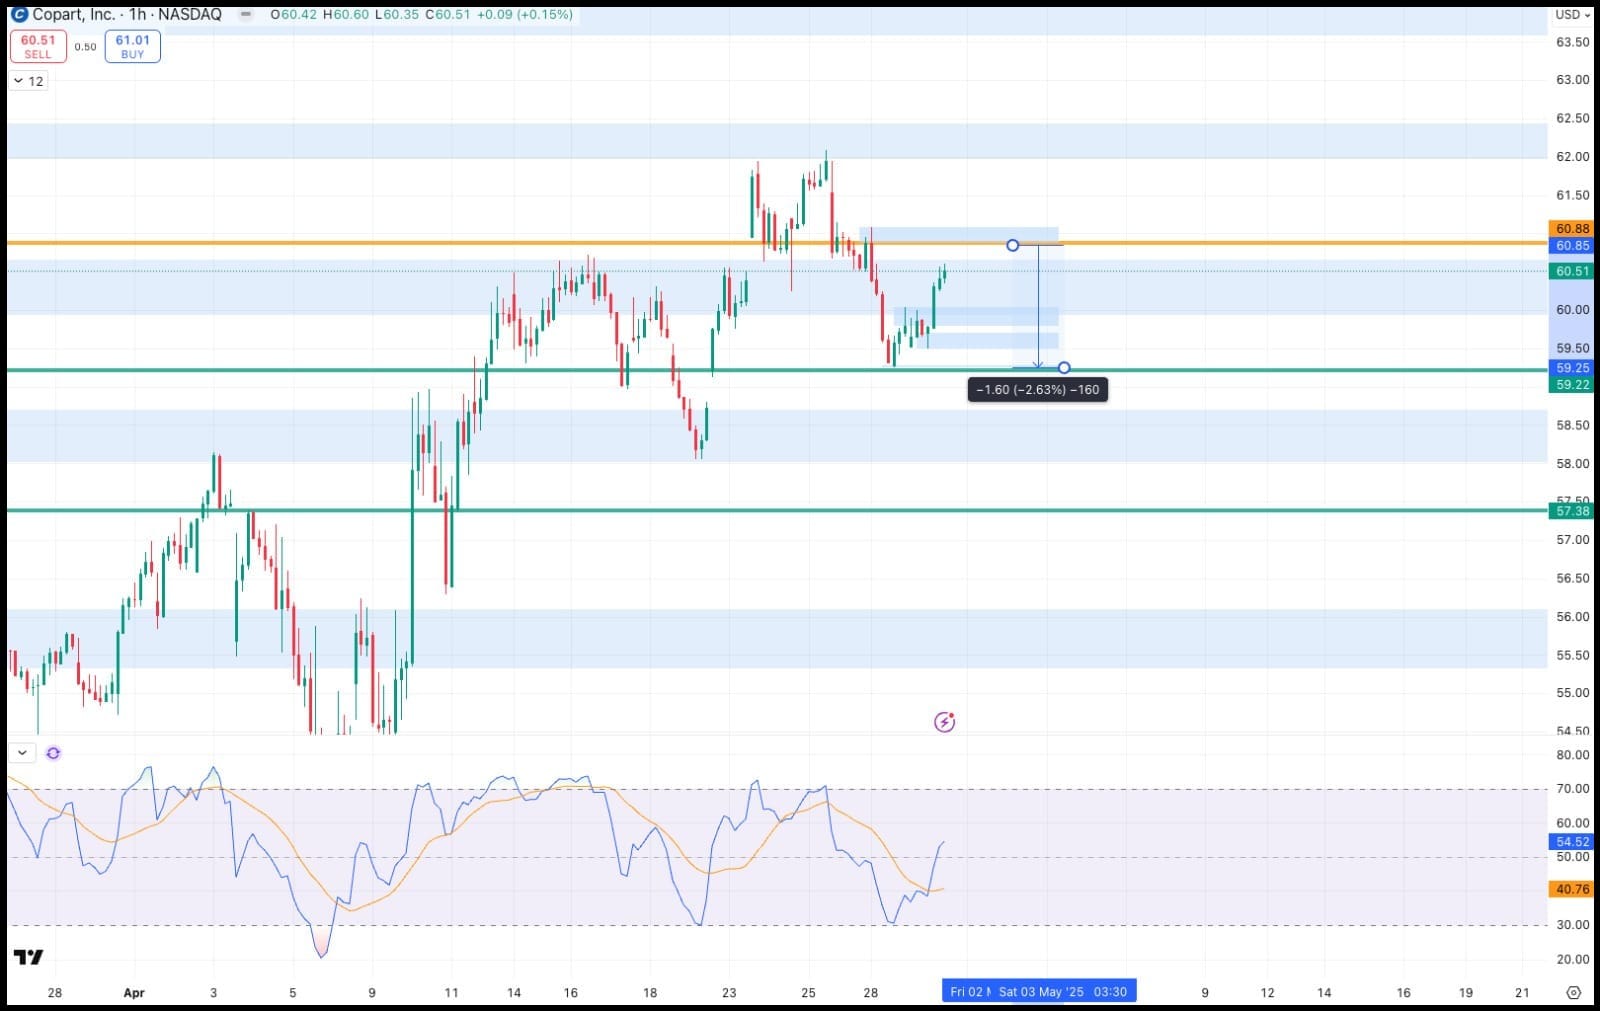Screen dimensions: 1600x1011
Task: Click the 70.00 RSI scale value
Action: pos(1572,789)
